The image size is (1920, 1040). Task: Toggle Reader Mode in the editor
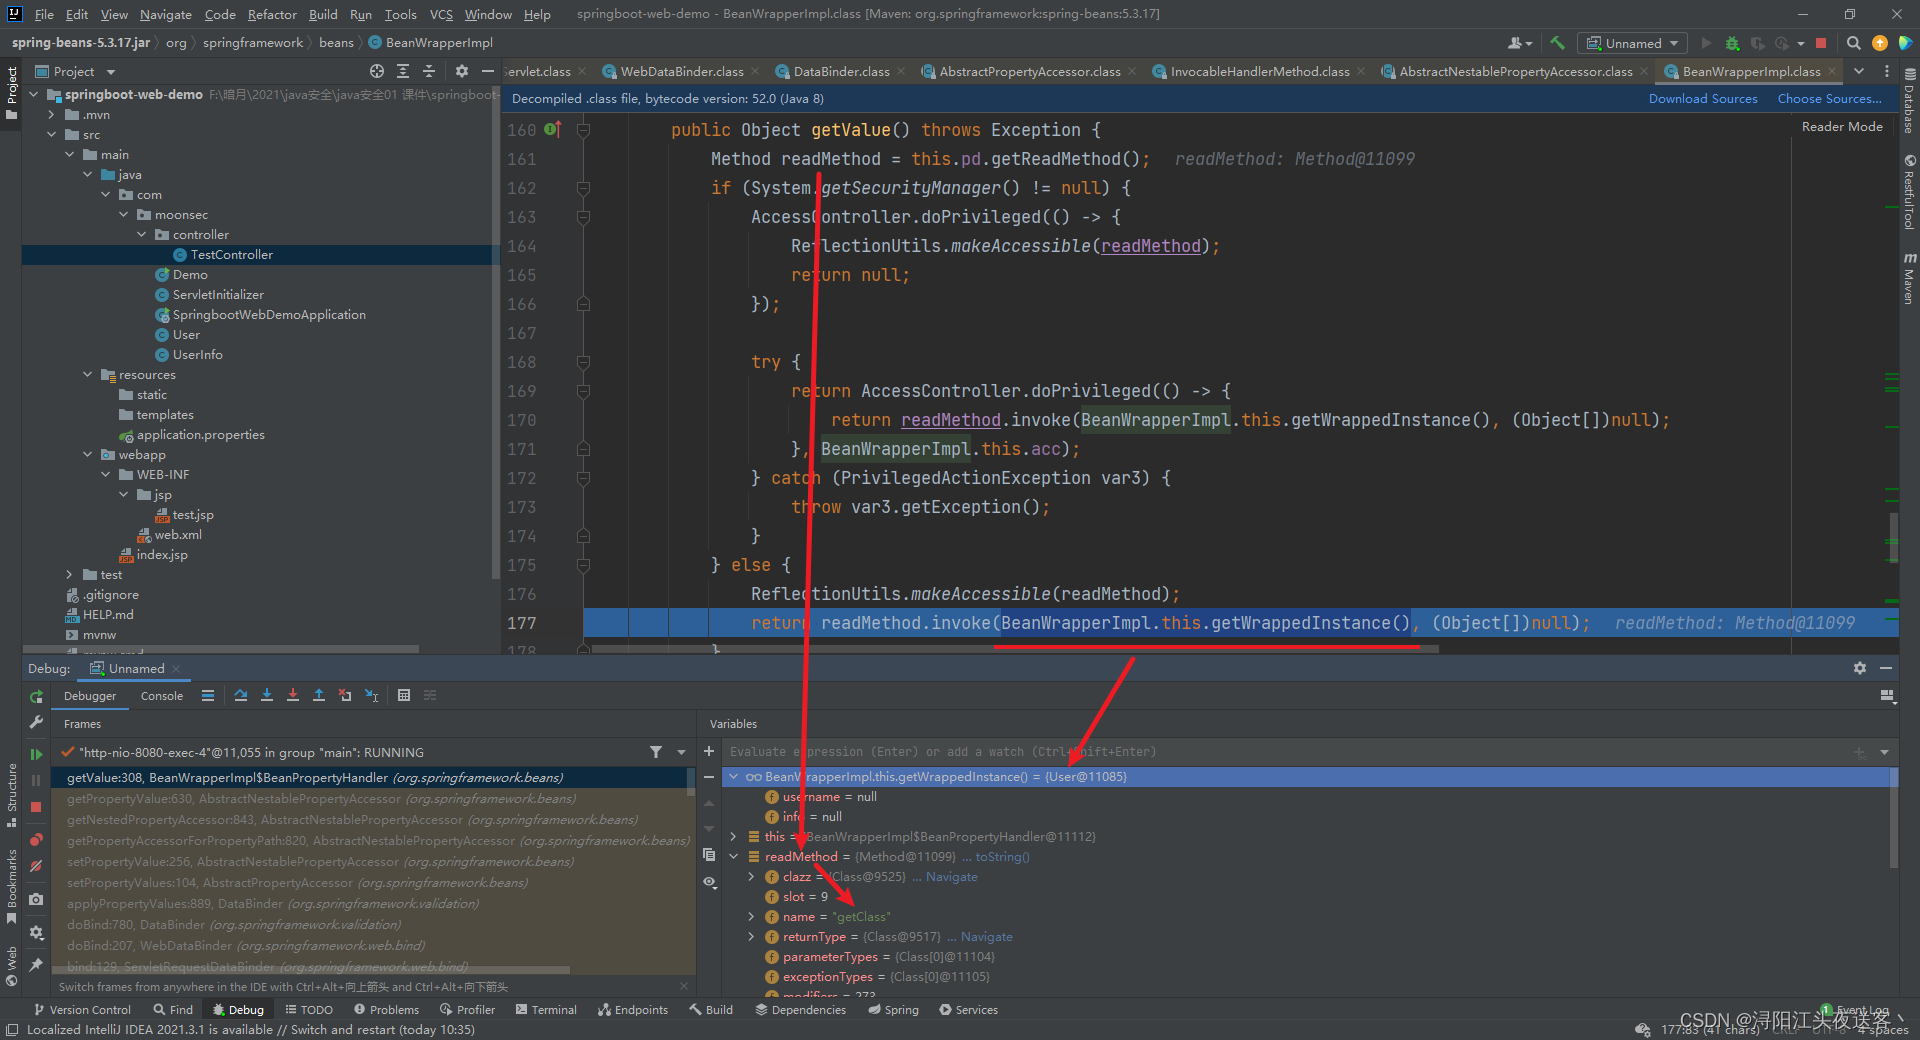[1842, 127]
